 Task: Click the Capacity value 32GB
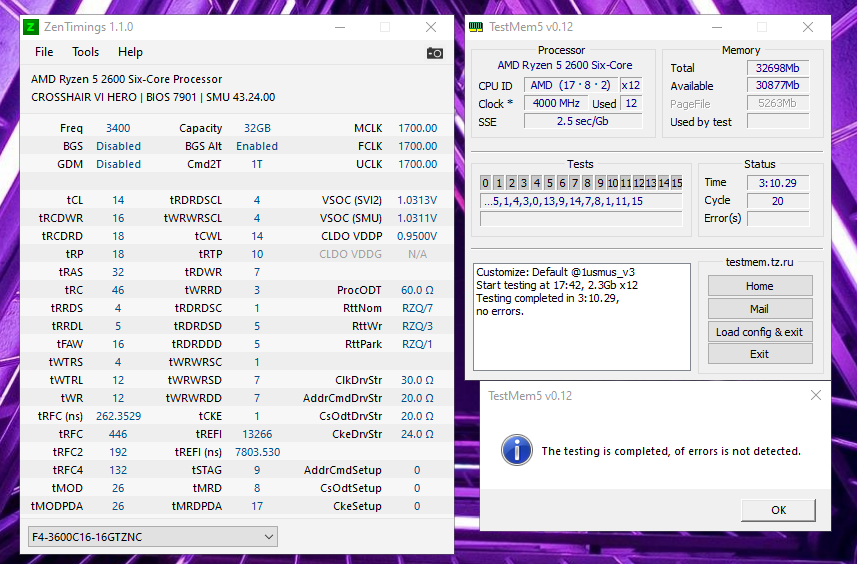tap(257, 128)
